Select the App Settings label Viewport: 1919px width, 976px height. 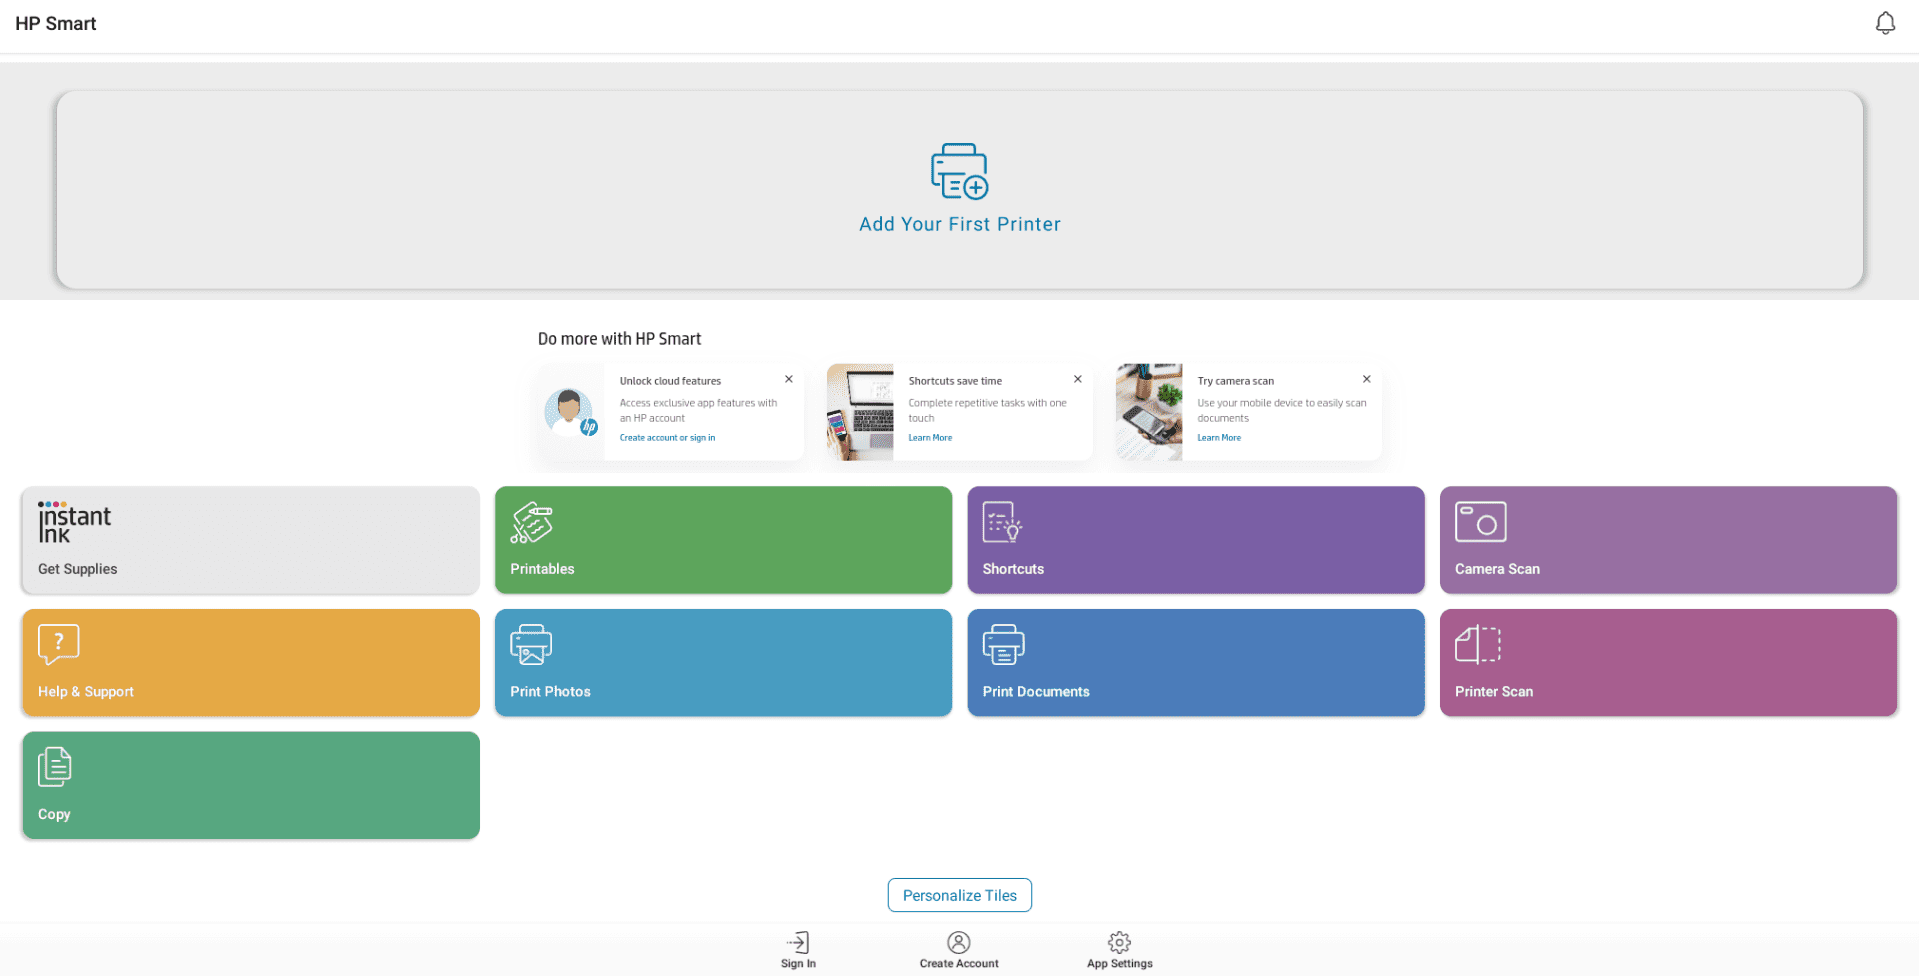[1119, 964]
